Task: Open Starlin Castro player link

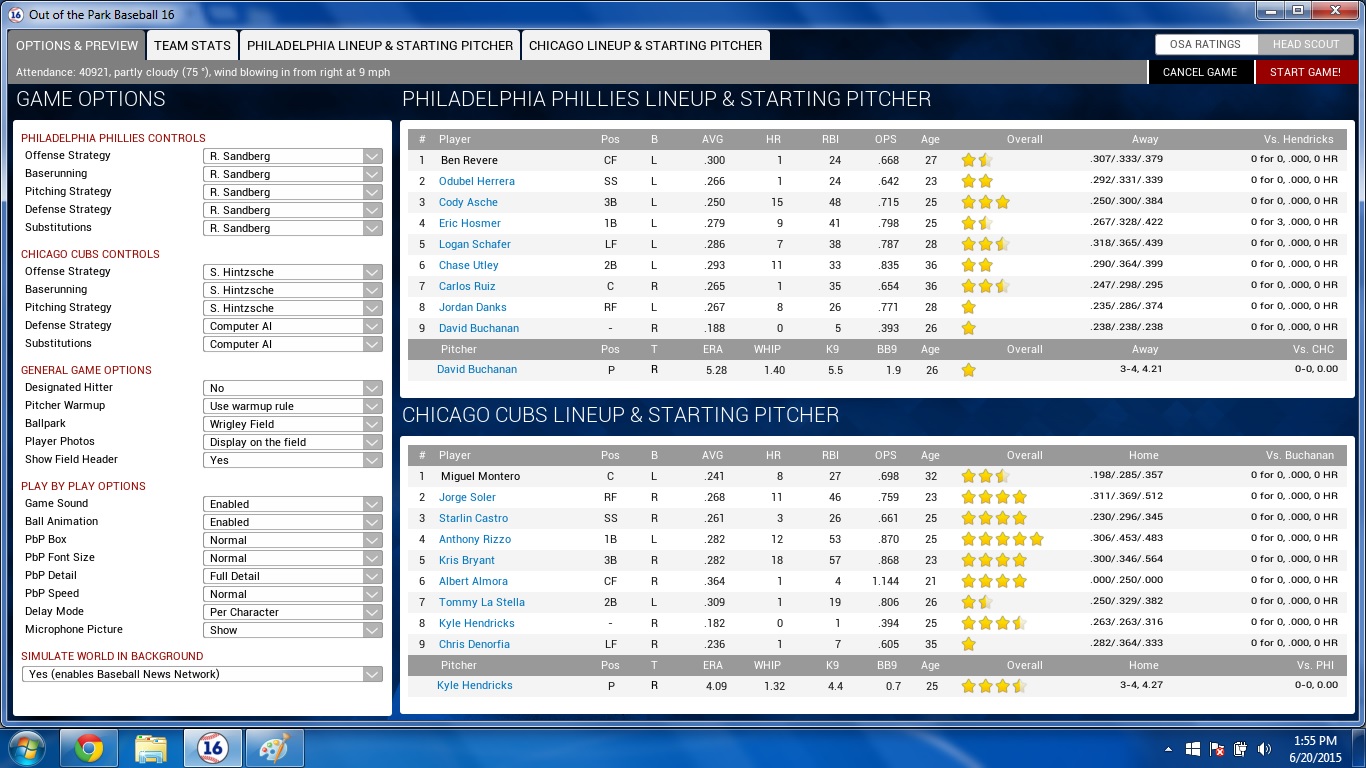Action: pyautogui.click(x=473, y=518)
